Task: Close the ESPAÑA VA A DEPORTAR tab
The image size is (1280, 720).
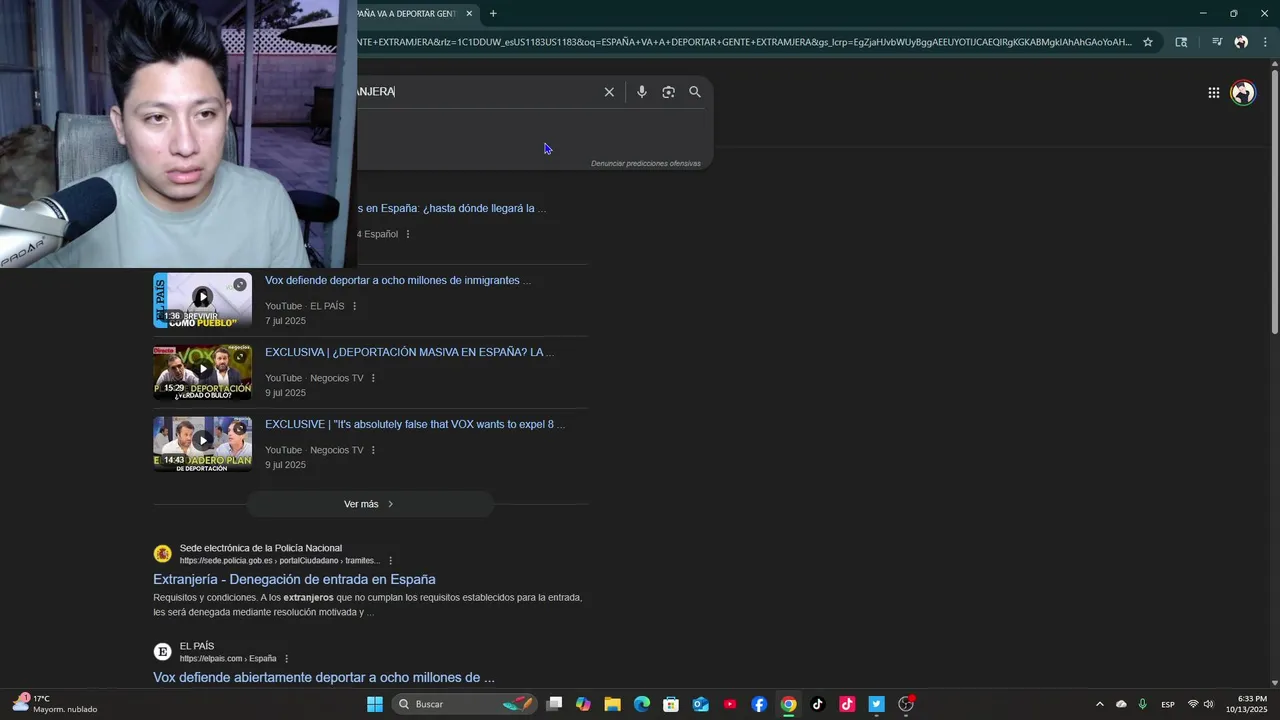Action: tap(469, 14)
